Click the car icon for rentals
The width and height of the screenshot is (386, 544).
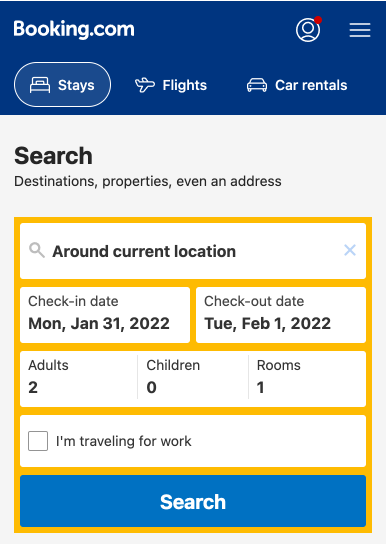click(x=257, y=85)
